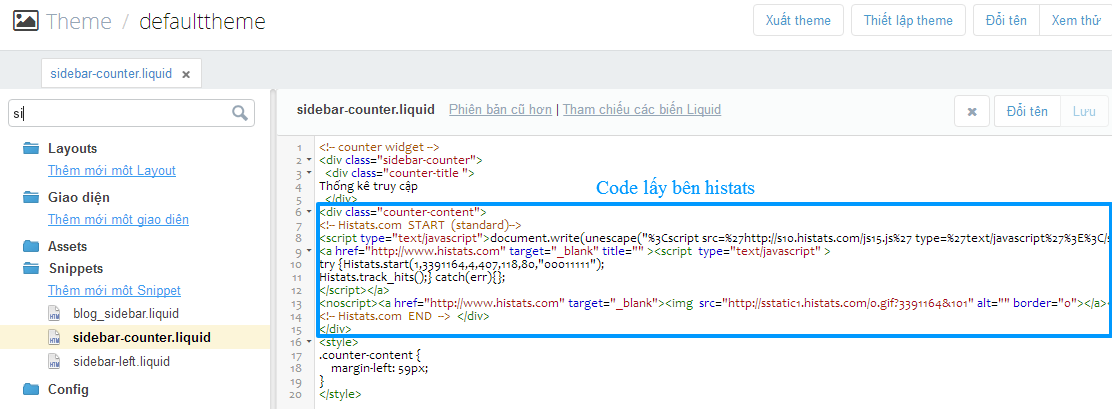Viewport: 1112px width, 409px height.
Task: Click the Snippets folder icon
Action: pyautogui.click(x=31, y=268)
